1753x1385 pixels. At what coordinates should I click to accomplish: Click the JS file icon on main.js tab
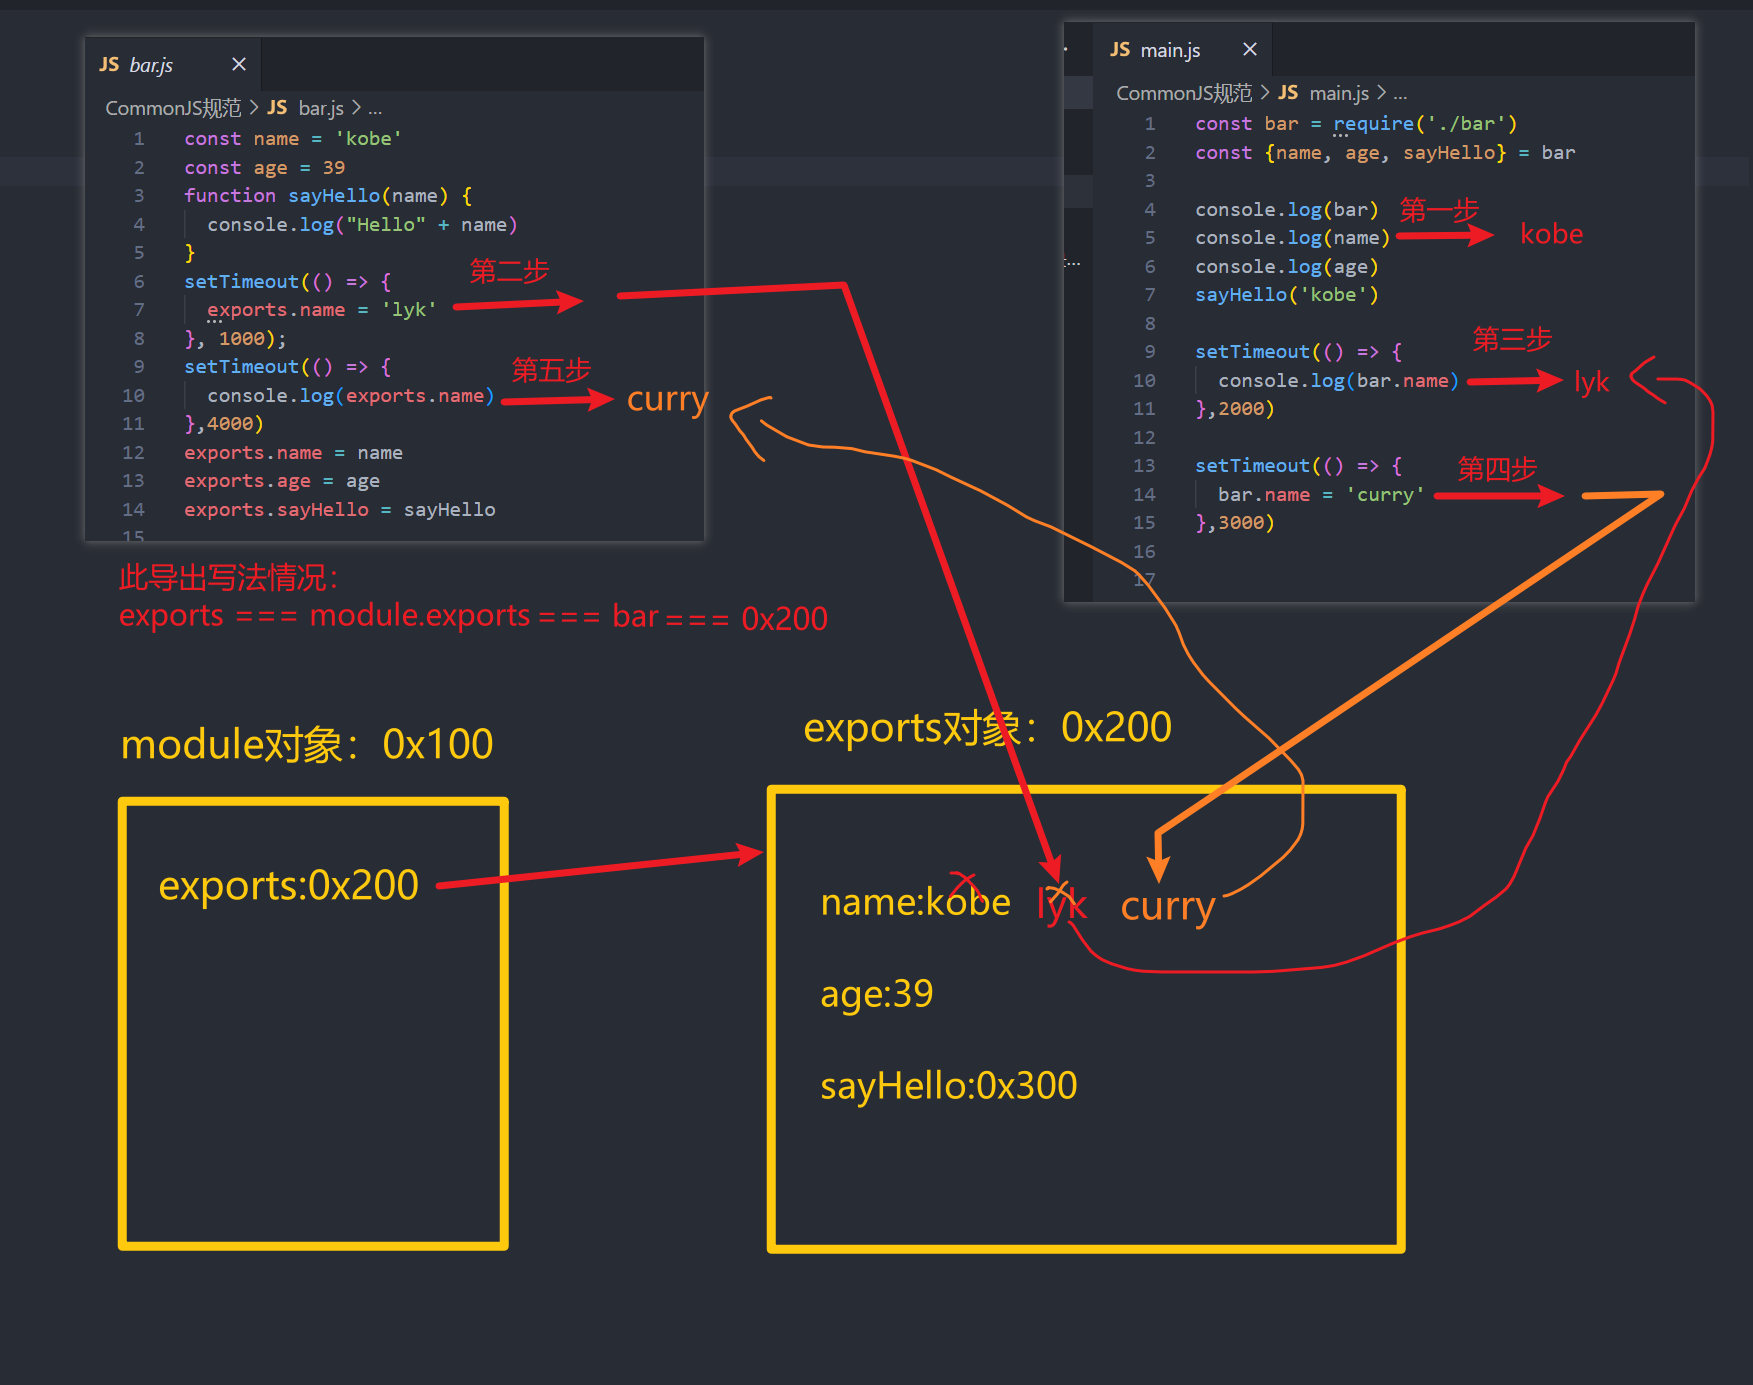tap(1120, 50)
